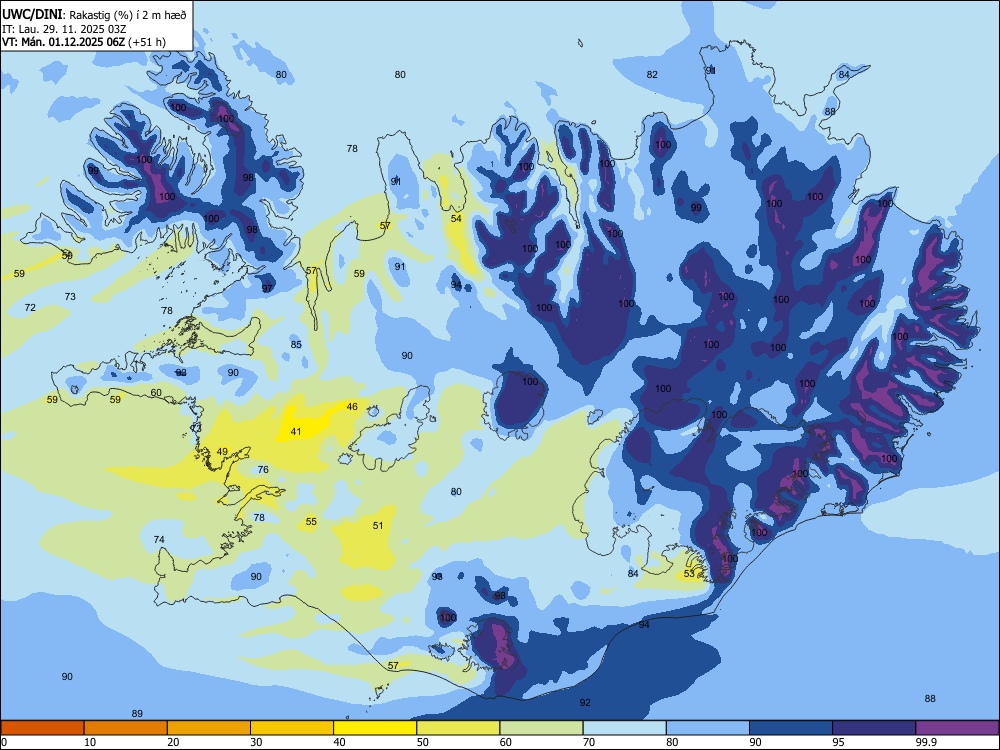
Task: Select the offshore value 72 in the west
Action: click(30, 307)
